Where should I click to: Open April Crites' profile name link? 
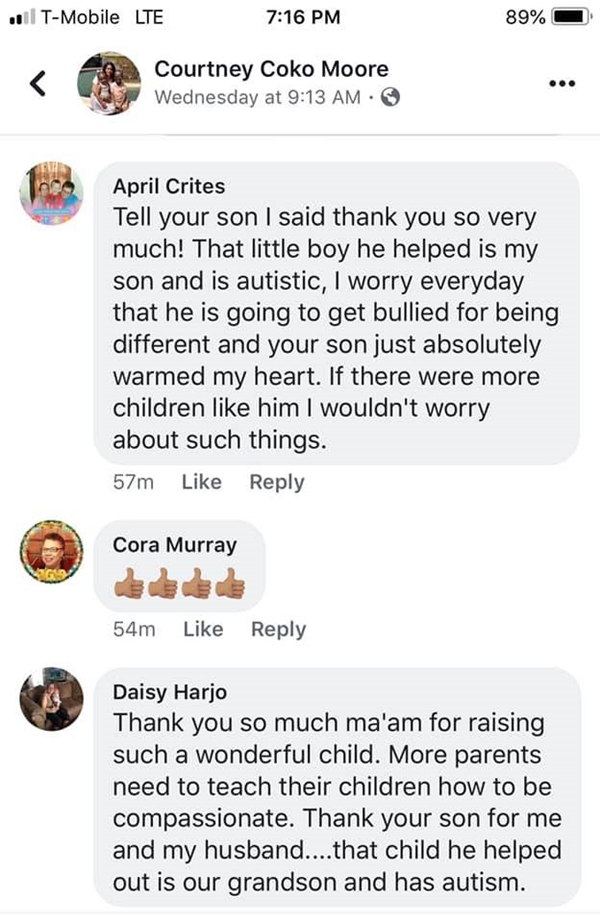tap(168, 186)
